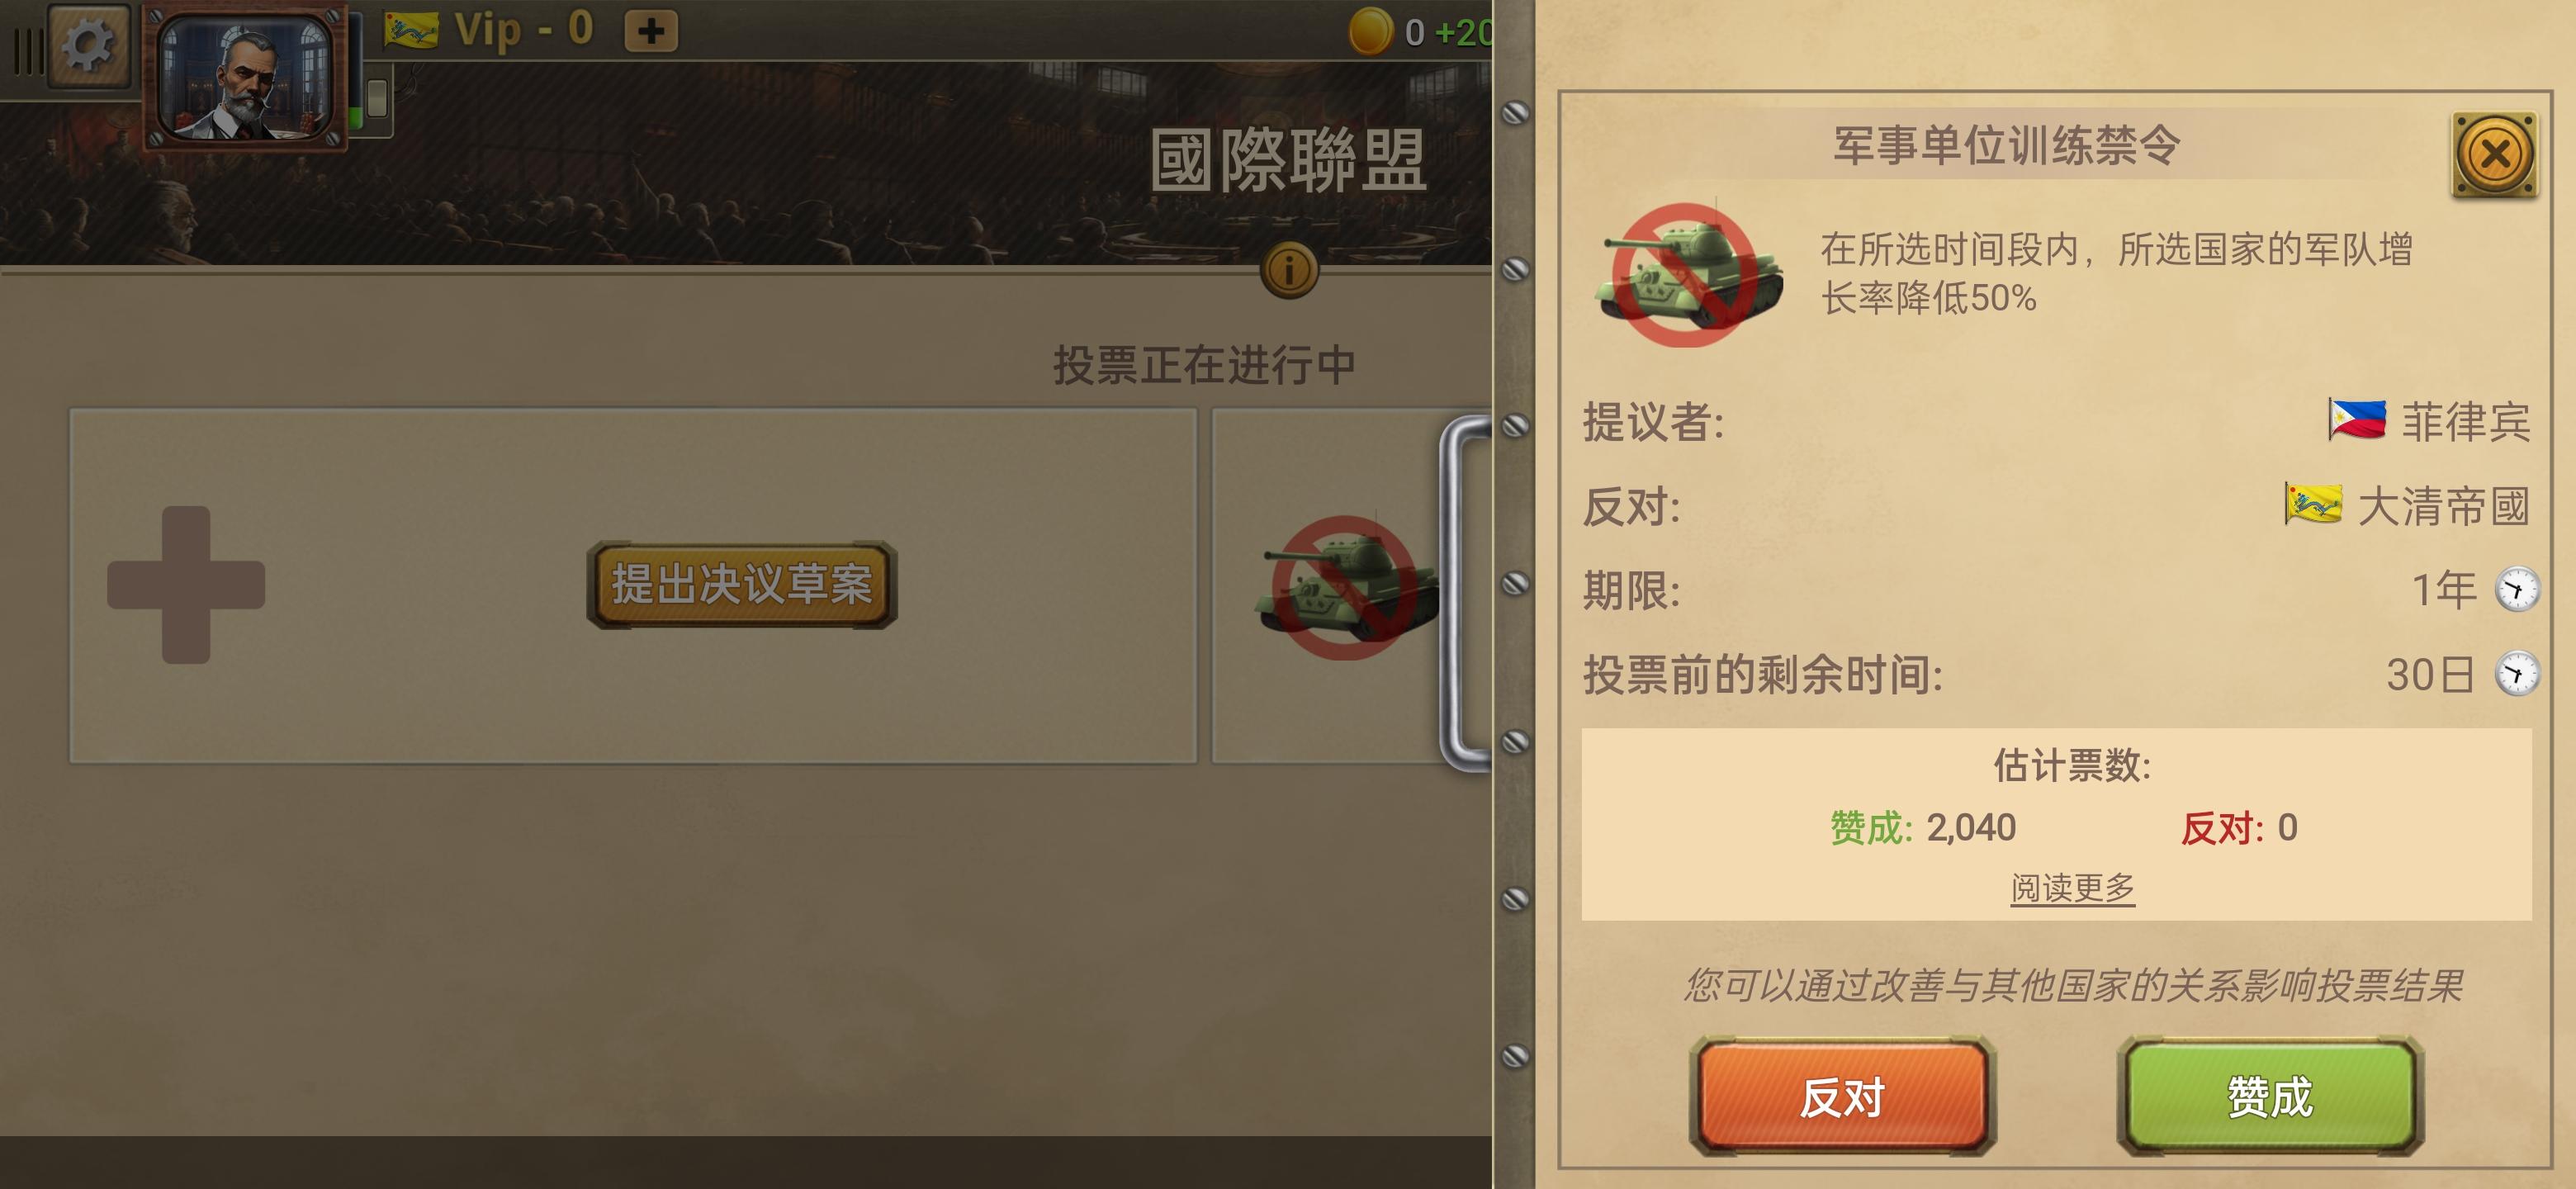Vote 赞成 with the green button
The width and height of the screenshot is (2576, 1189).
point(2270,1097)
